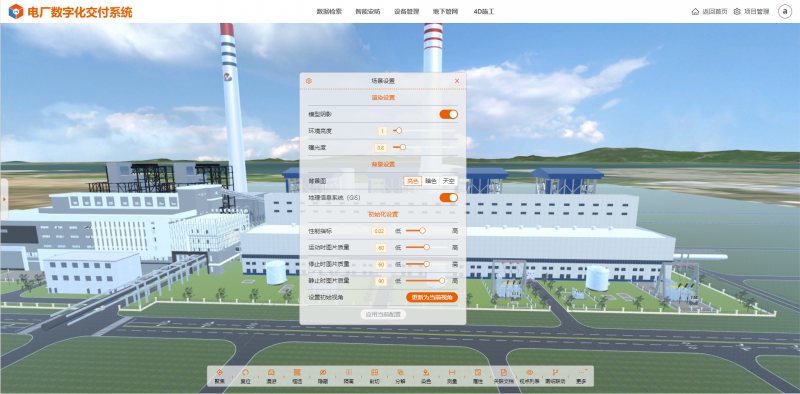This screenshot has width=800, height=394.
Task: Open the 数据检索 menu
Action: 329,11
